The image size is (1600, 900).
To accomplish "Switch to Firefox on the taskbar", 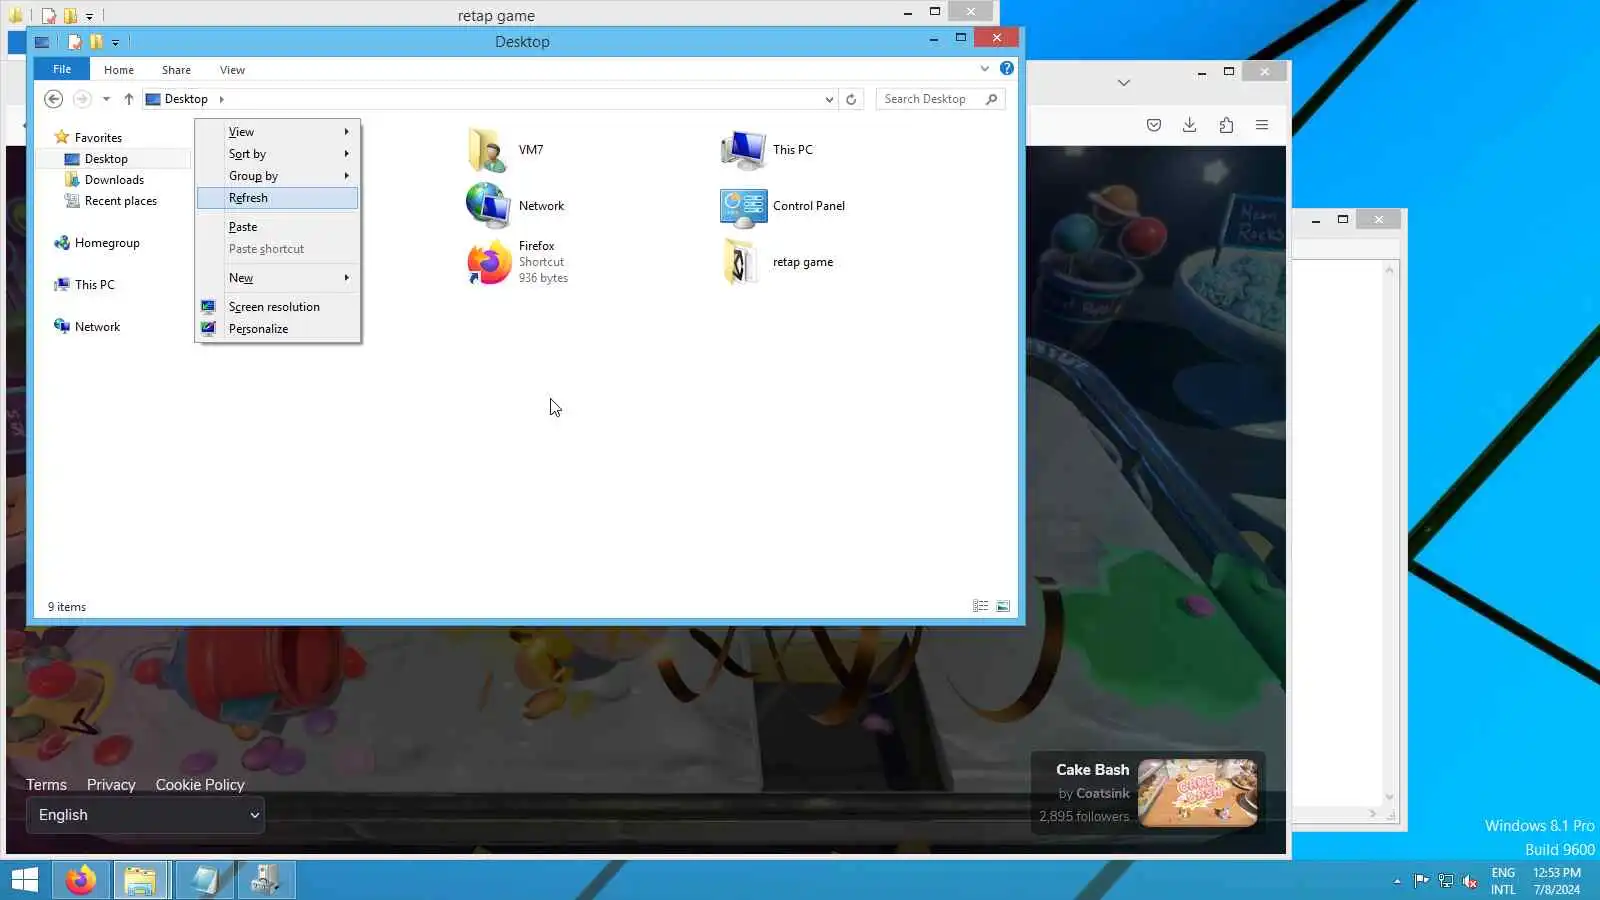I will click(81, 880).
